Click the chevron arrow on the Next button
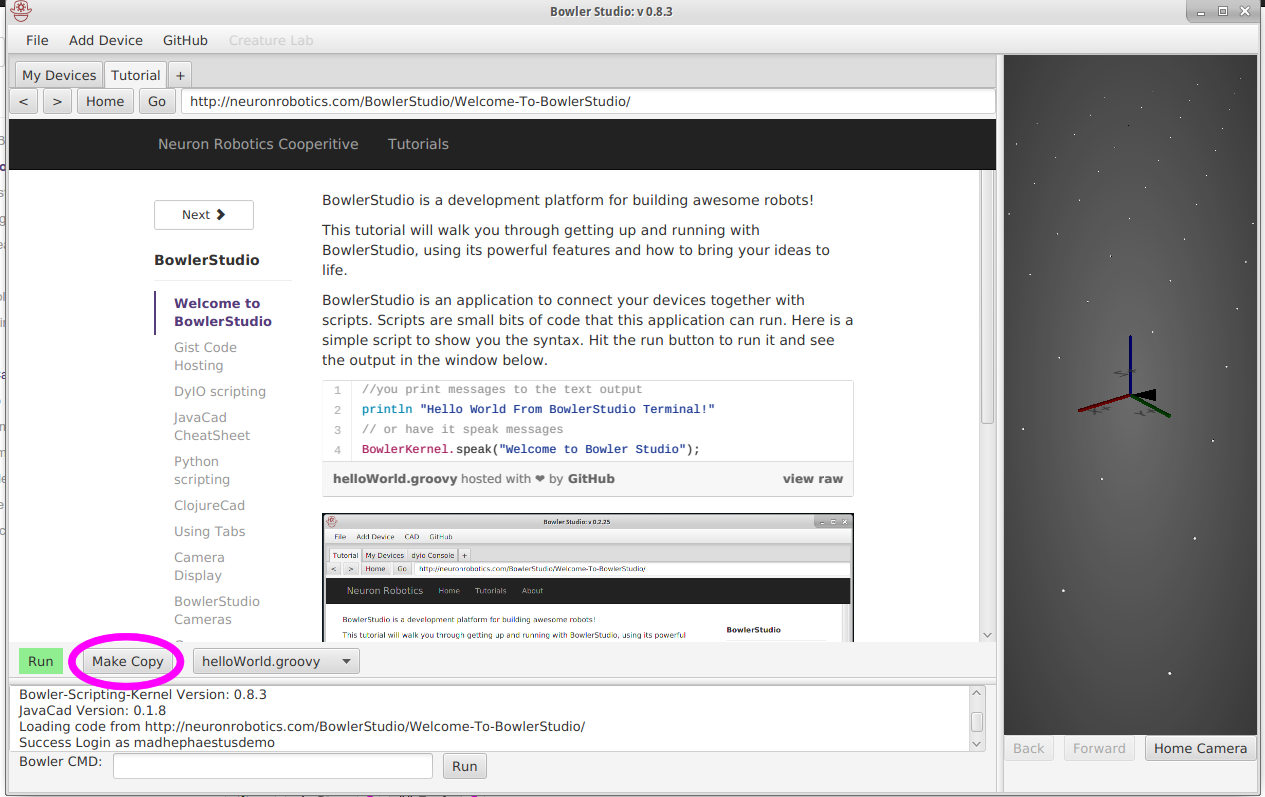 tap(221, 215)
